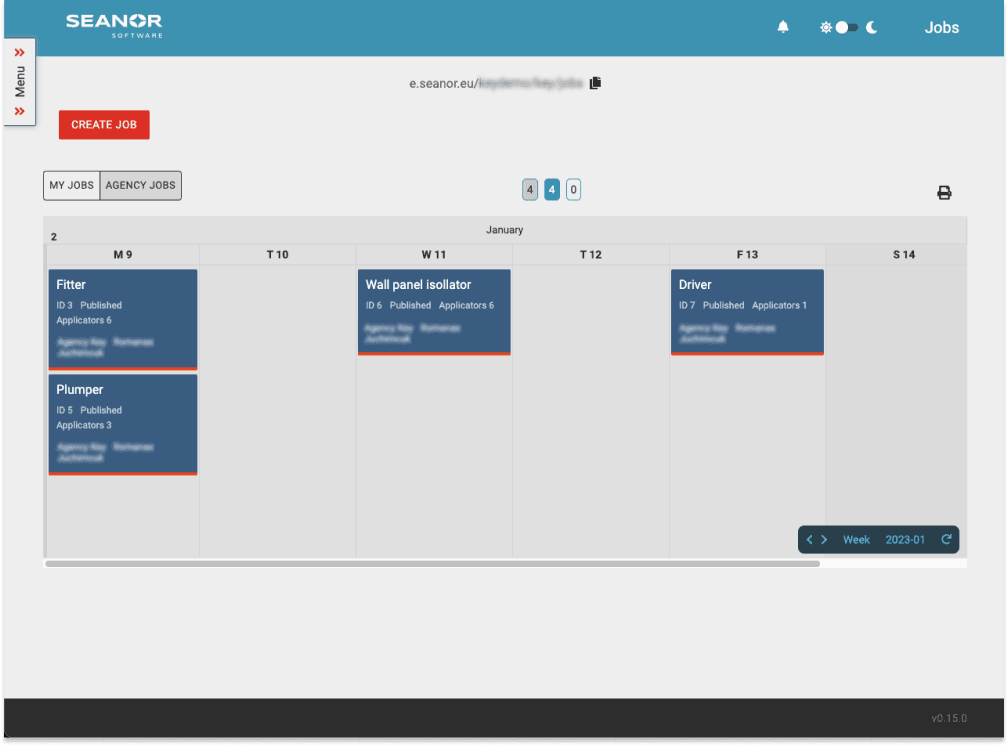The height and width of the screenshot is (746, 1008).
Task: Open the Week view selector
Action: coord(856,540)
